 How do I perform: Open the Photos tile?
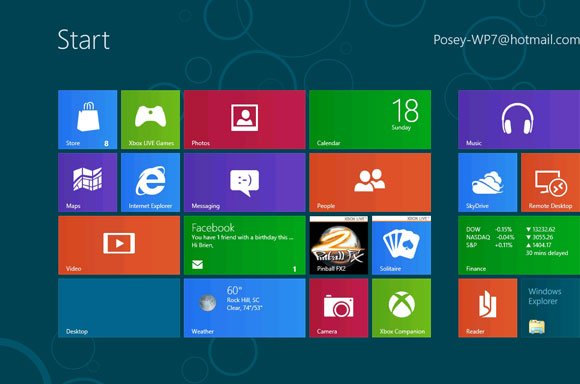click(x=245, y=119)
